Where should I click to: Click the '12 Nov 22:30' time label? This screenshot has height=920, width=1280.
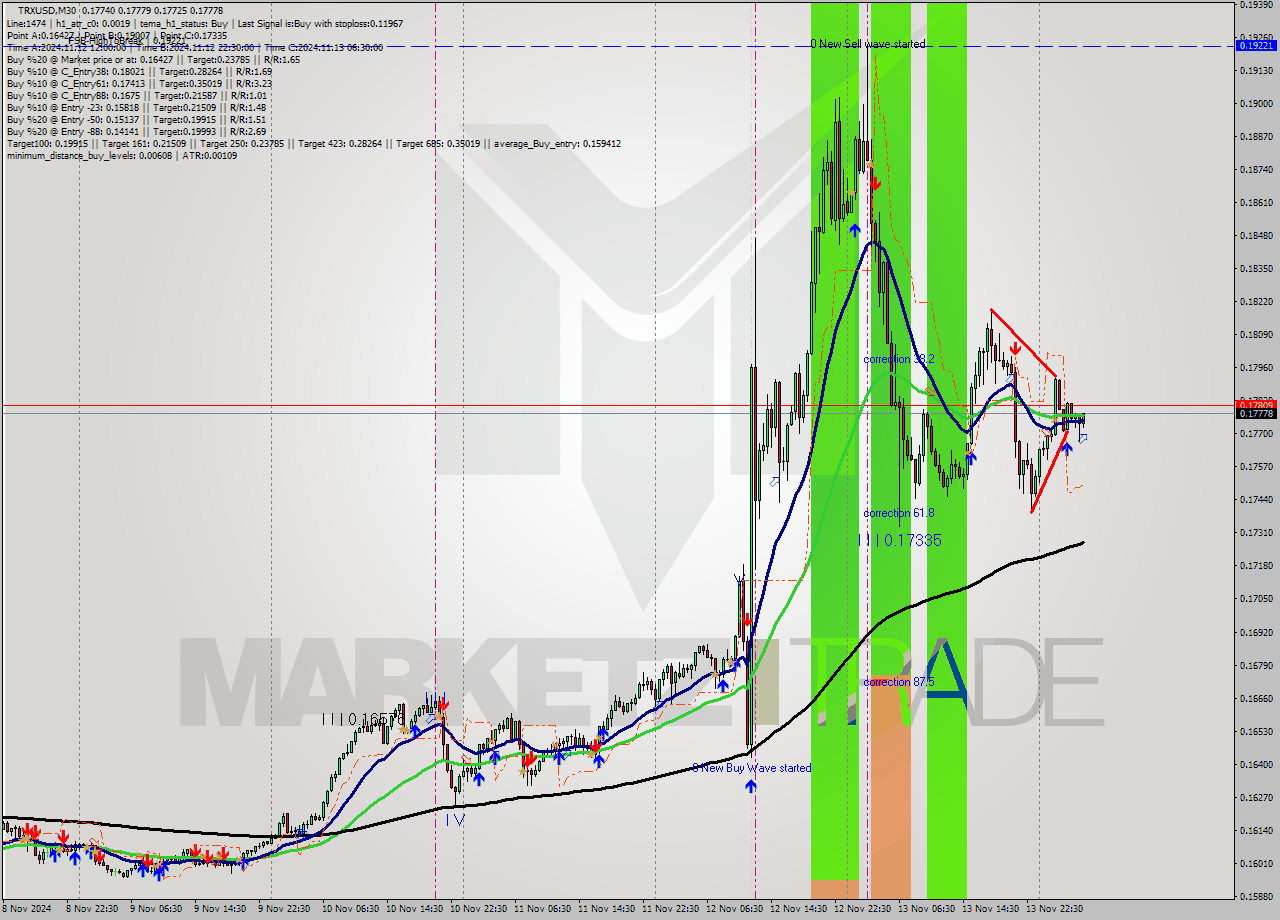pyautogui.click(x=863, y=909)
